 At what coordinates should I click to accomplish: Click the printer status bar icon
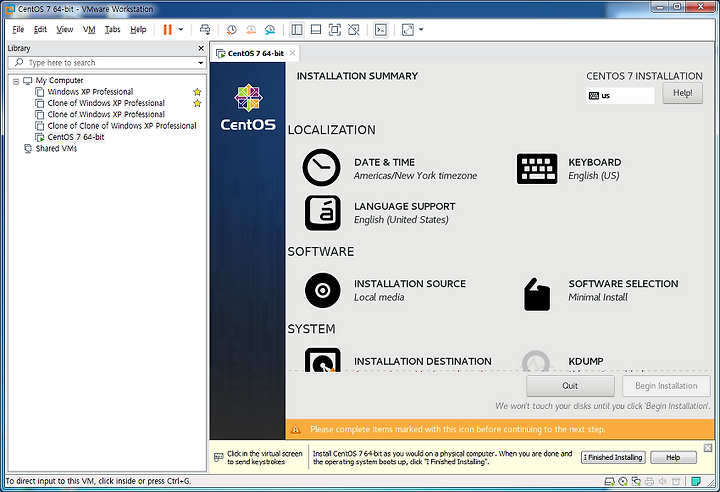(649, 481)
